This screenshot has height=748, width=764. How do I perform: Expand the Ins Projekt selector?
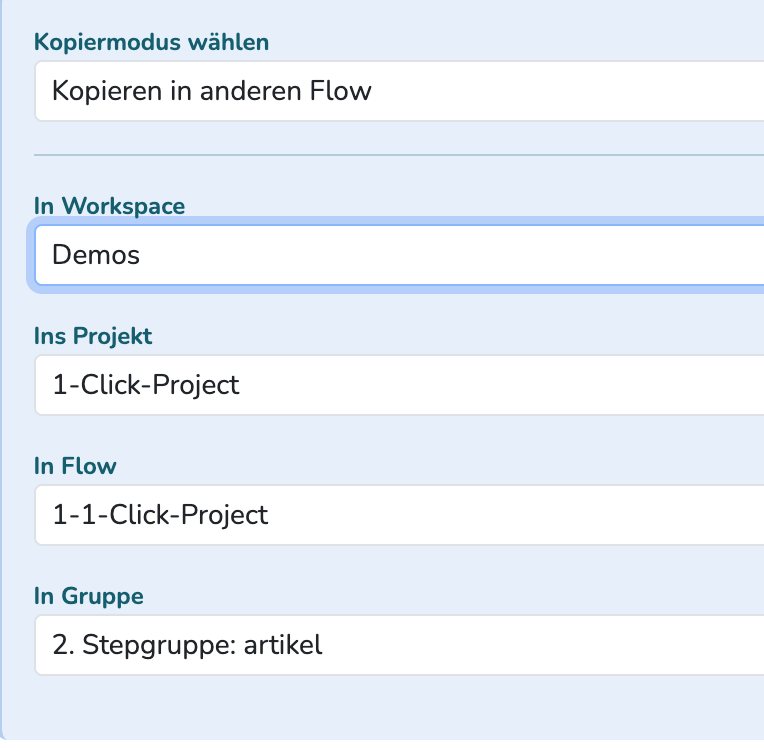[x=400, y=385]
